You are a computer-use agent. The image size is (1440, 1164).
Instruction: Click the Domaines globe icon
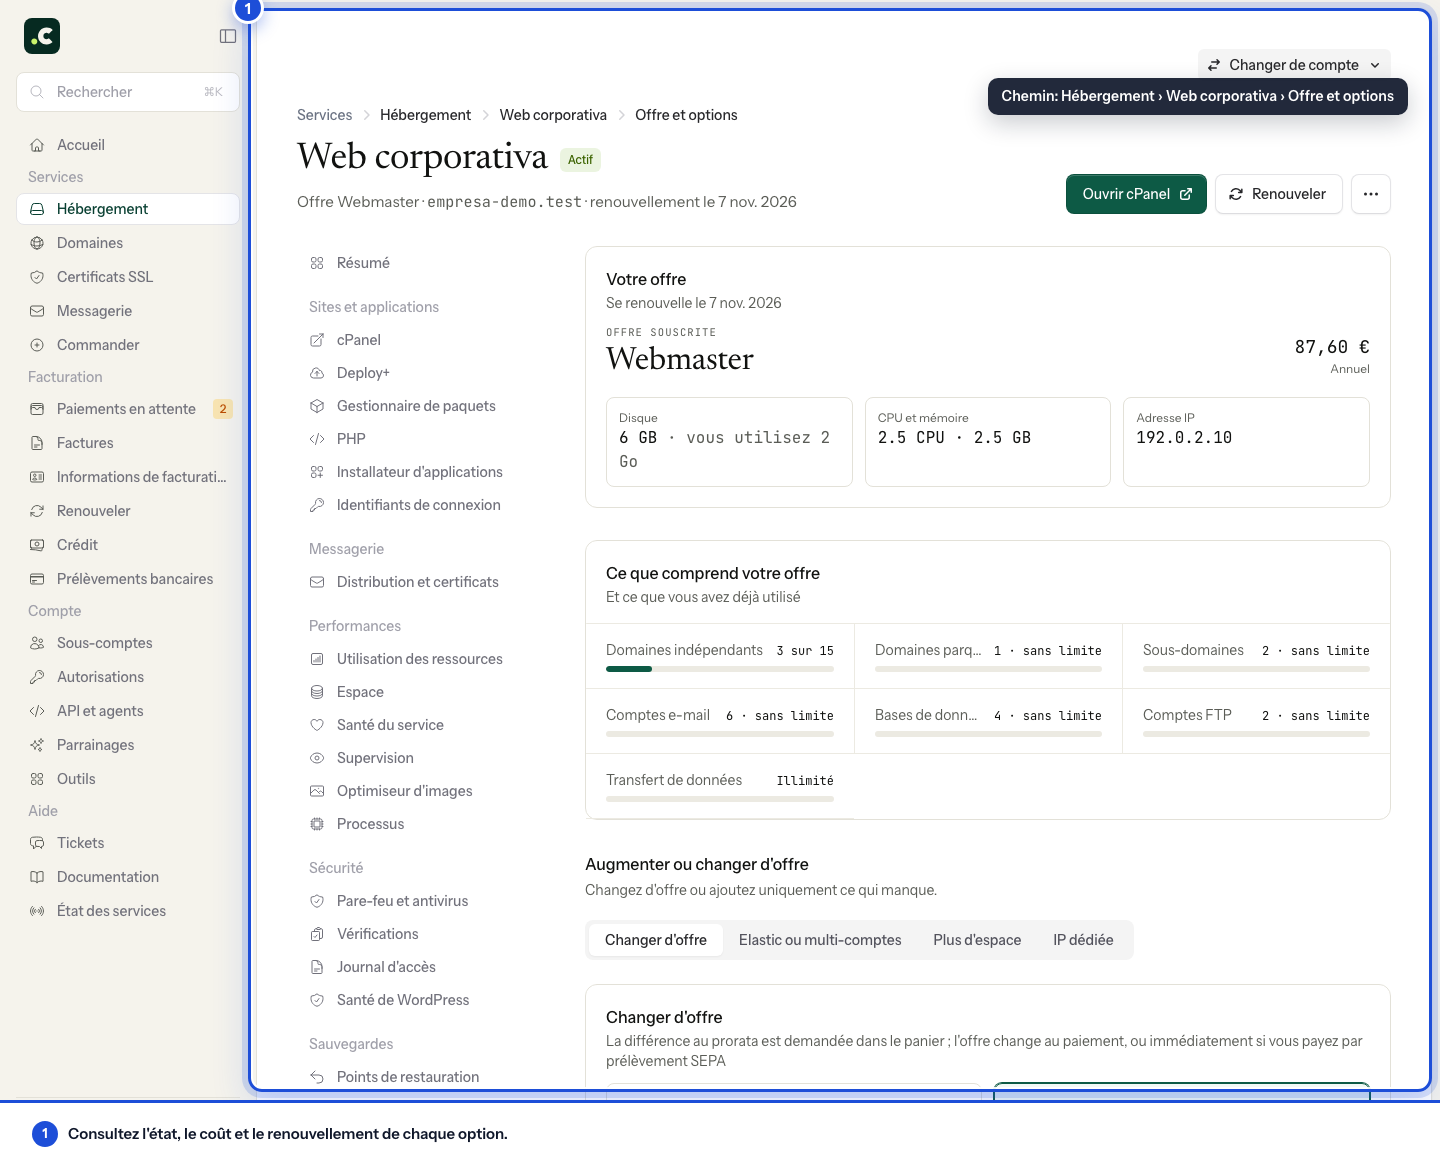pos(37,243)
